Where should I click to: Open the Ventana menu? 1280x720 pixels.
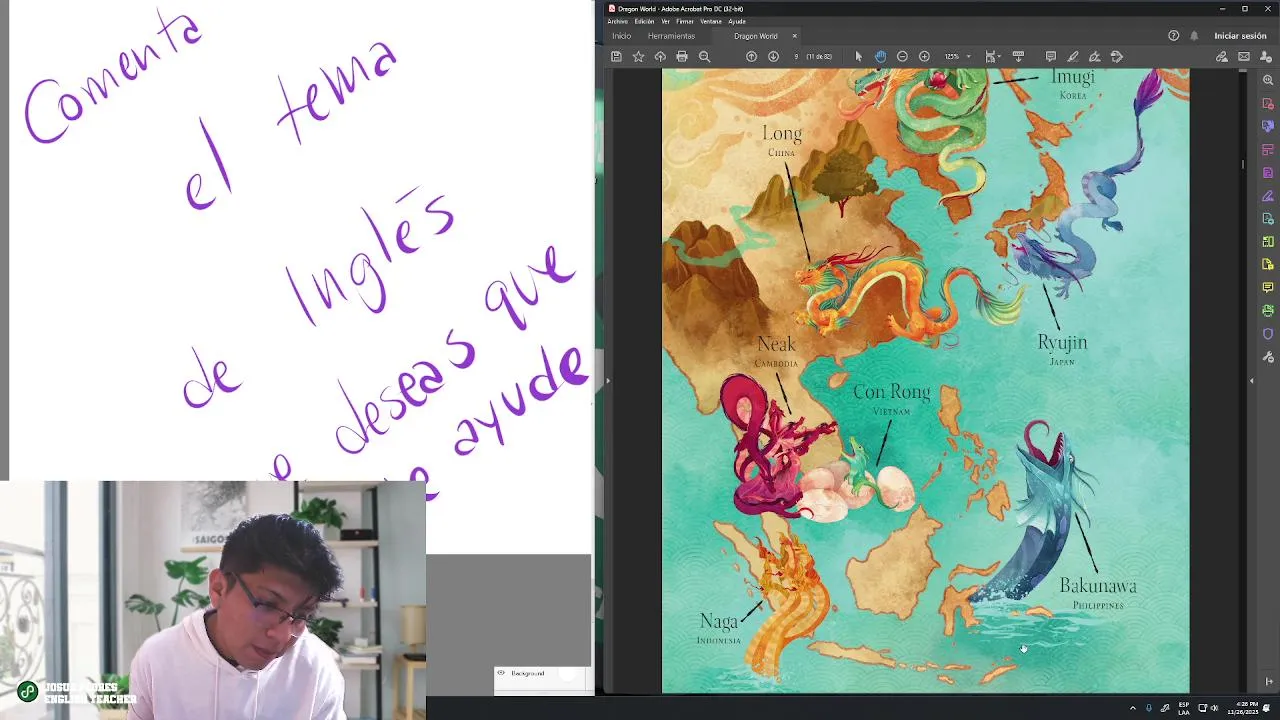(711, 21)
